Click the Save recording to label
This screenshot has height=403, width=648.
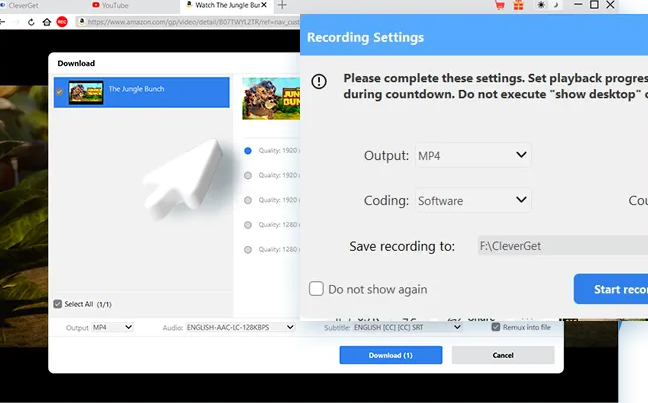coord(402,246)
